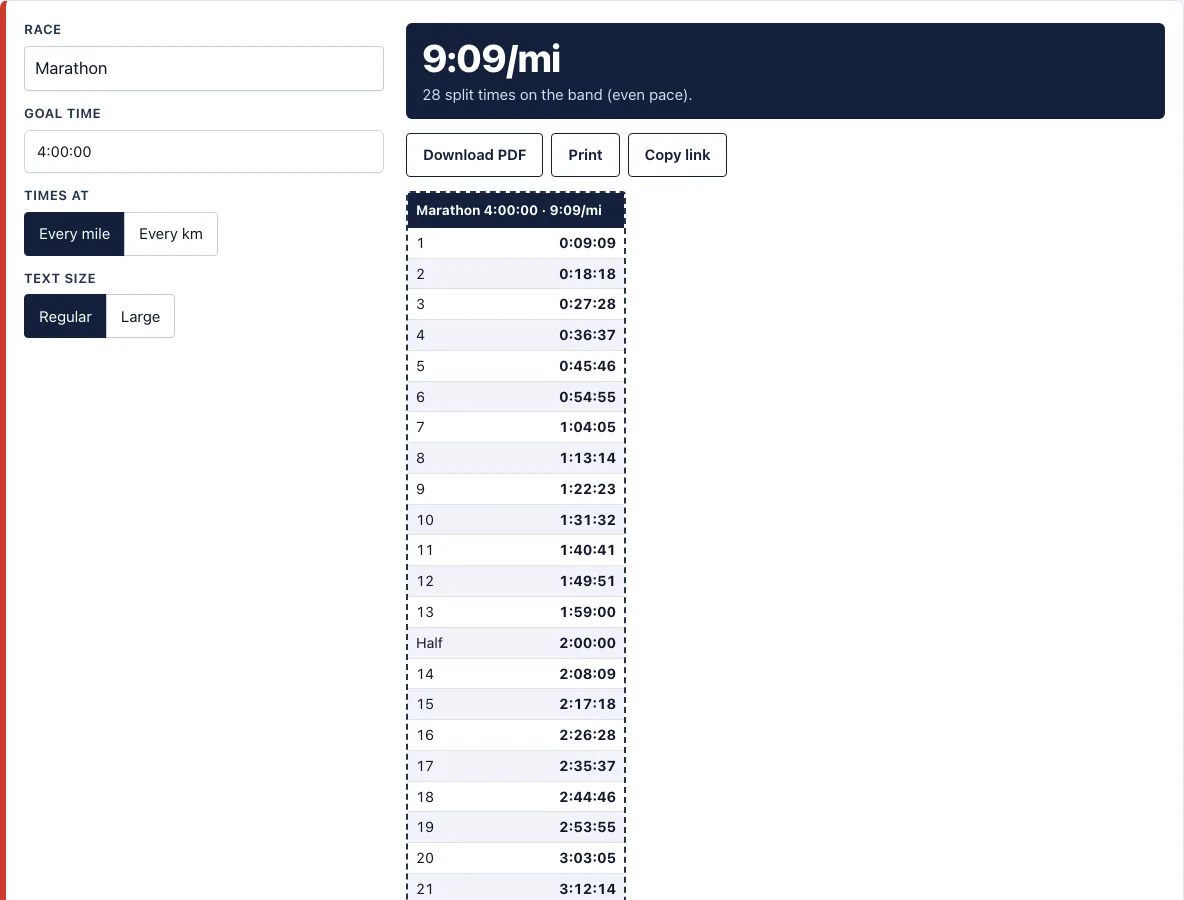
Task: Select mile 2 split 0:18:18
Action: pyautogui.click(x=587, y=274)
